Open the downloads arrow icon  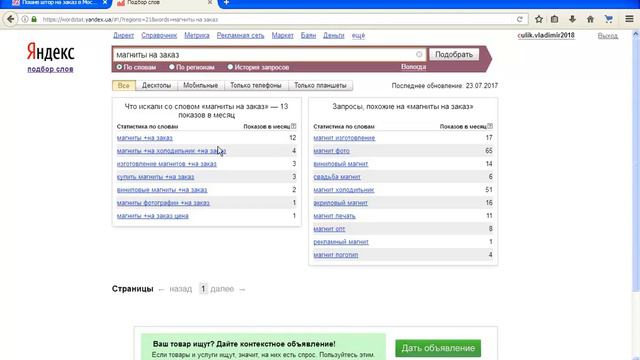point(572,19)
